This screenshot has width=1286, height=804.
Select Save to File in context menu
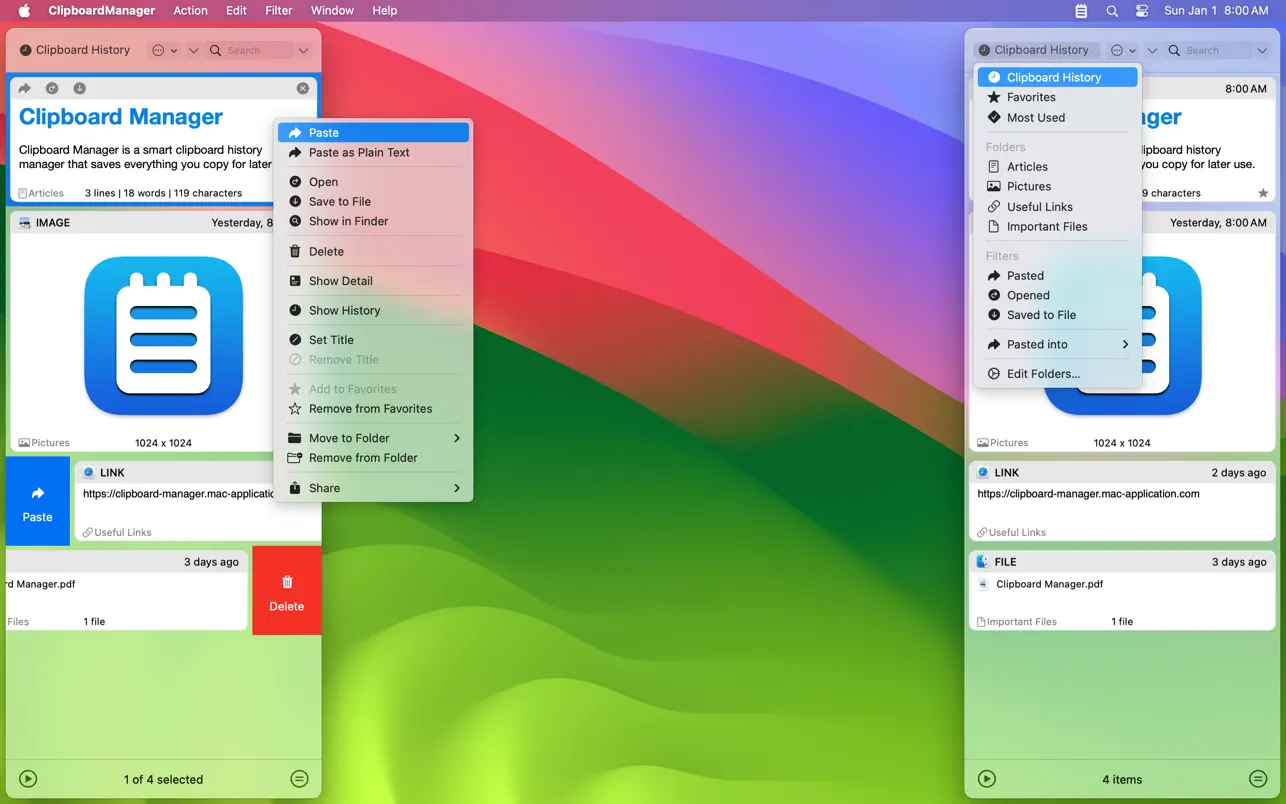(373, 201)
